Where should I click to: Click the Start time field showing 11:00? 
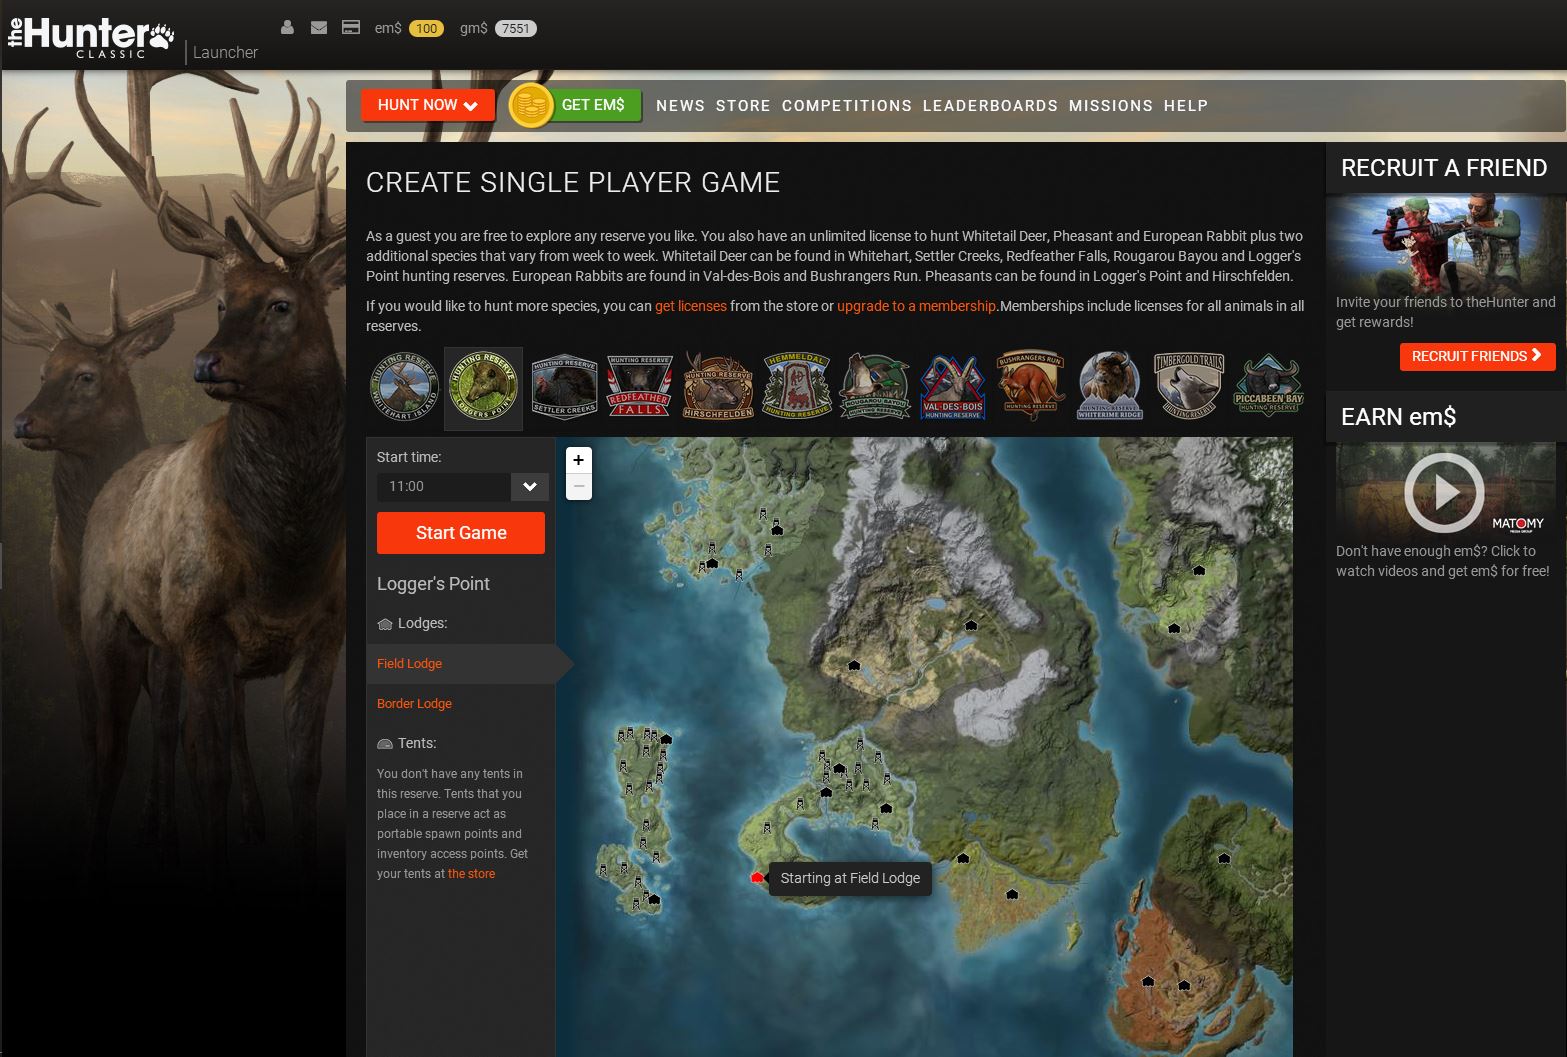[x=444, y=487]
